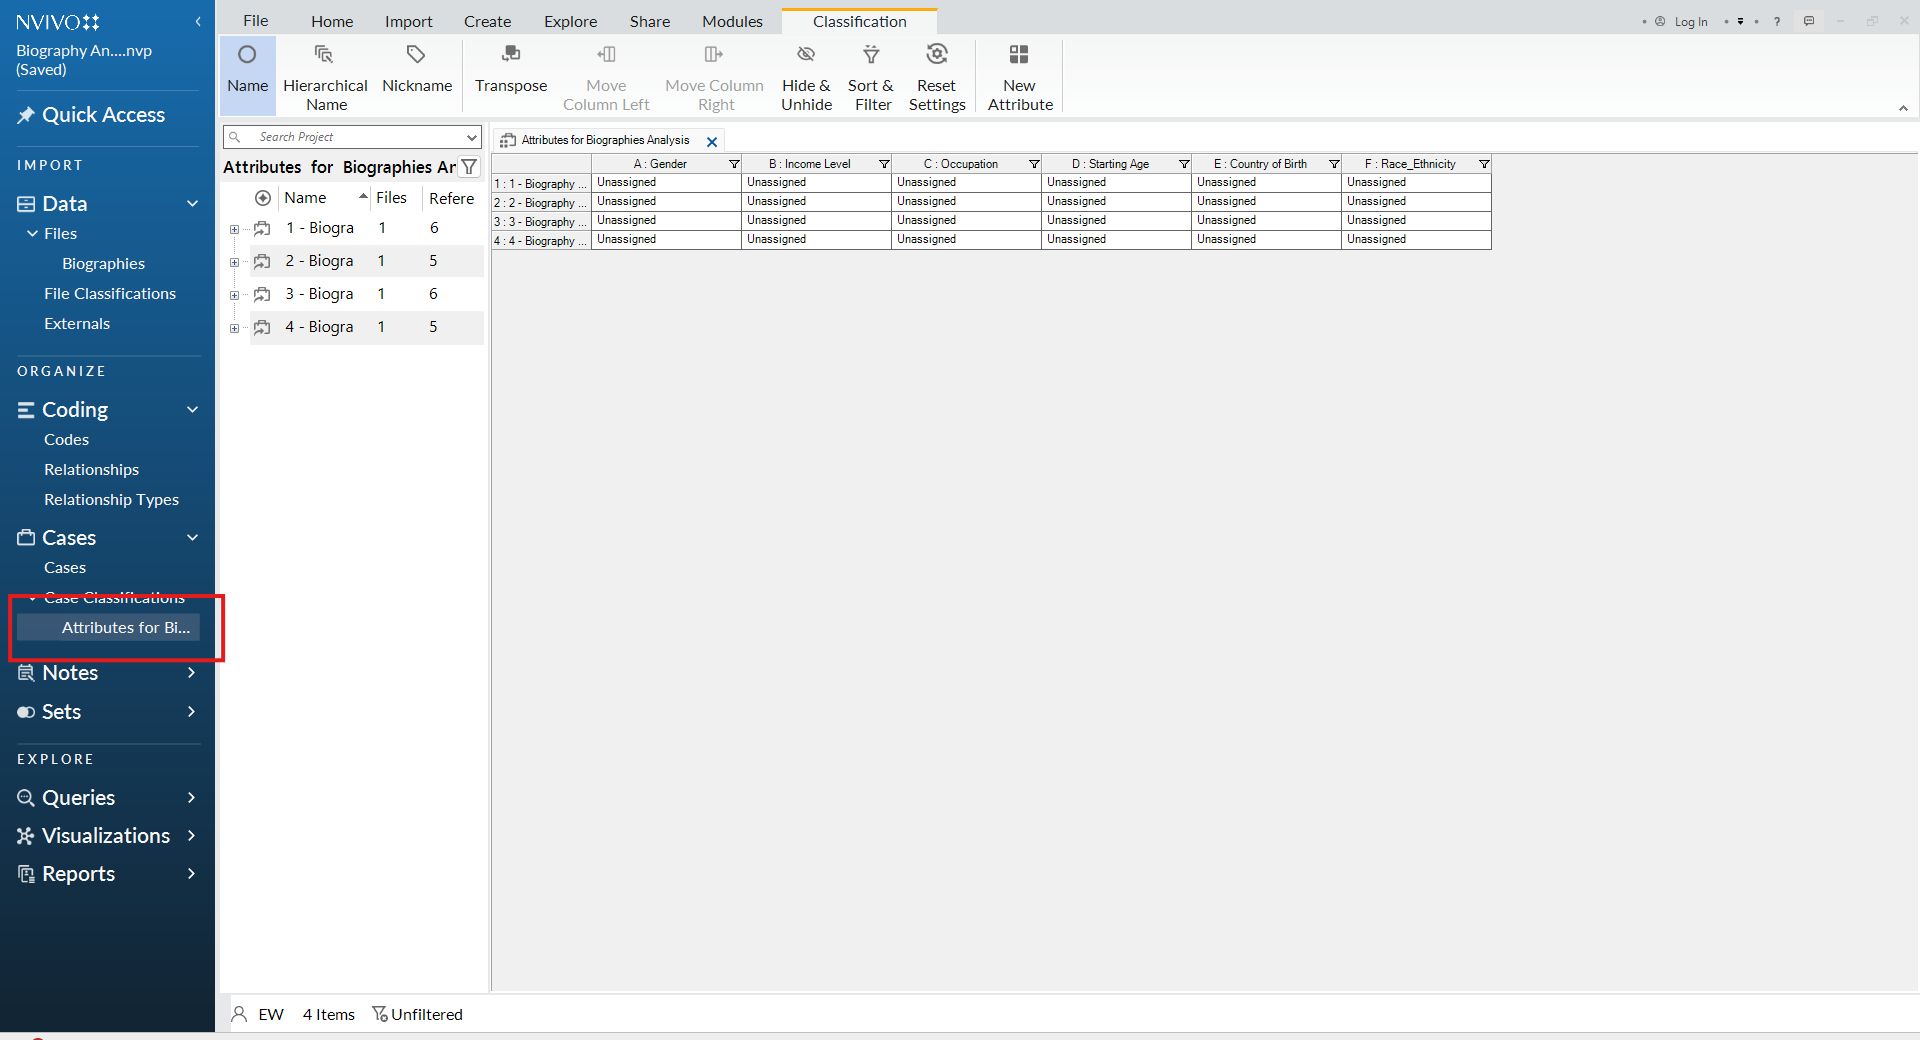
Task: Open filter for Occupation column
Action: point(1034,164)
